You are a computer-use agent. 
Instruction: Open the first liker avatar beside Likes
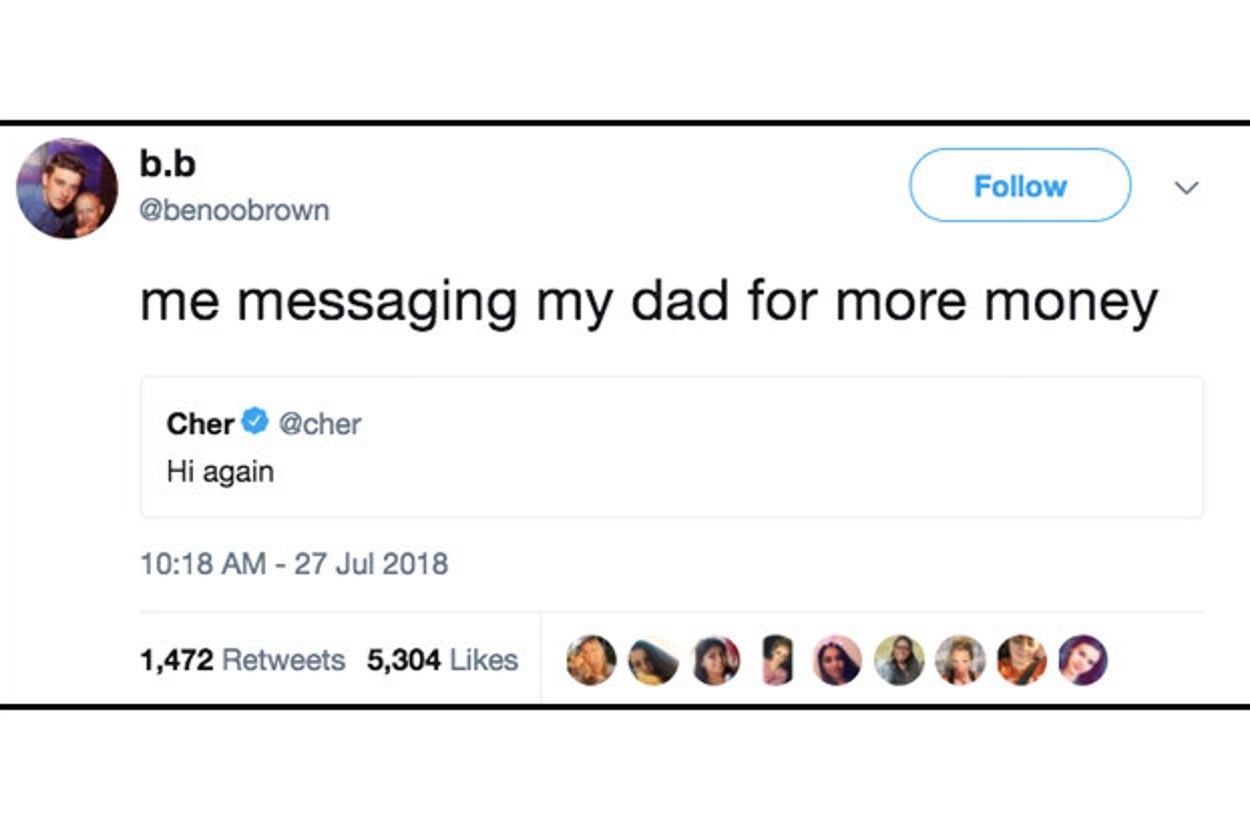point(591,660)
